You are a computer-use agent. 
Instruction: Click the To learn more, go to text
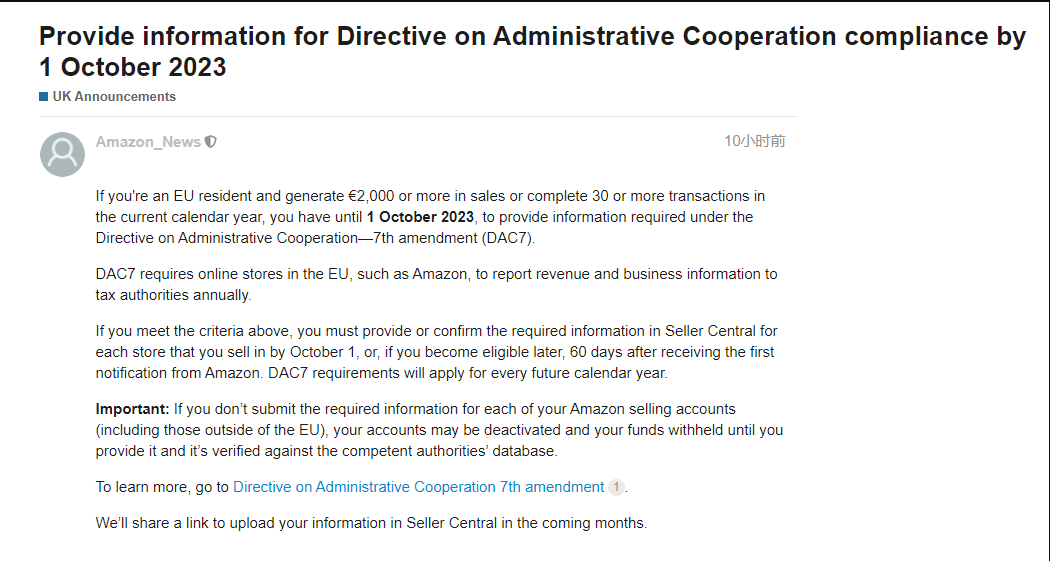coord(163,487)
